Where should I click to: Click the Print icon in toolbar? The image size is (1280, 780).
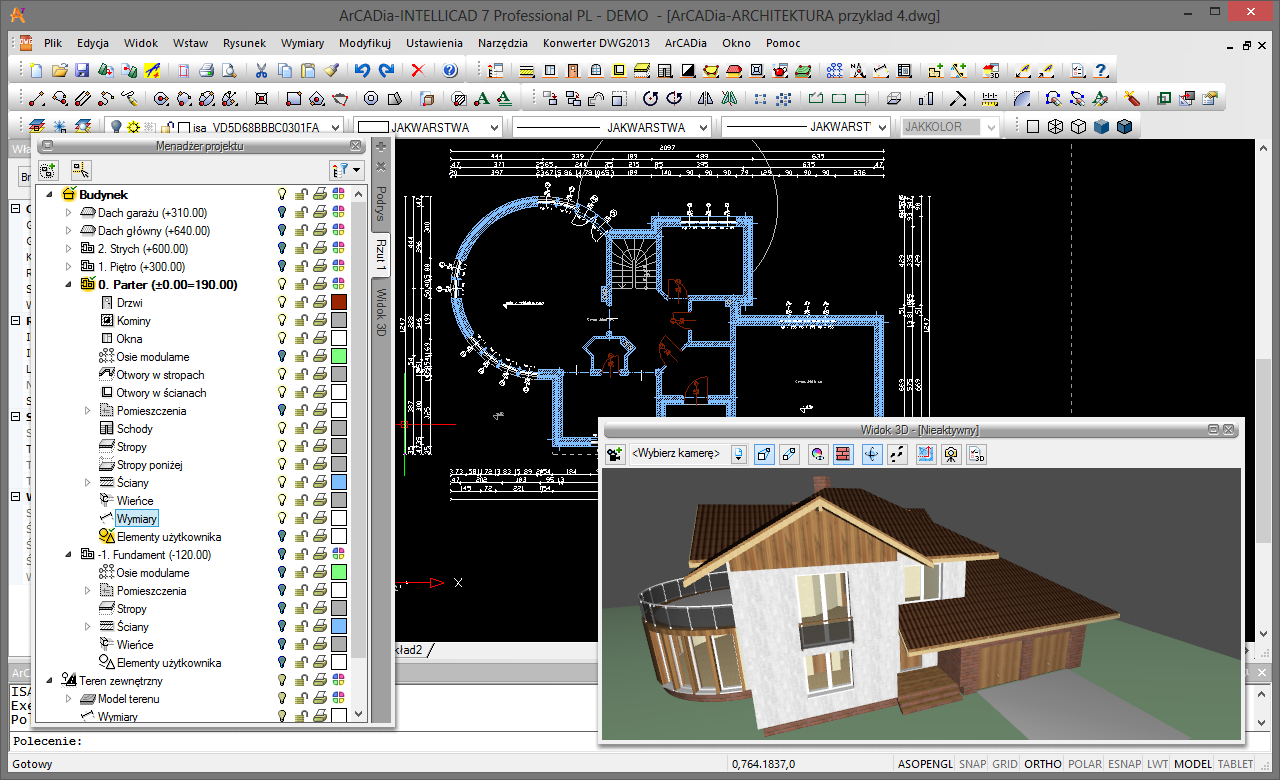pyautogui.click(x=206, y=71)
